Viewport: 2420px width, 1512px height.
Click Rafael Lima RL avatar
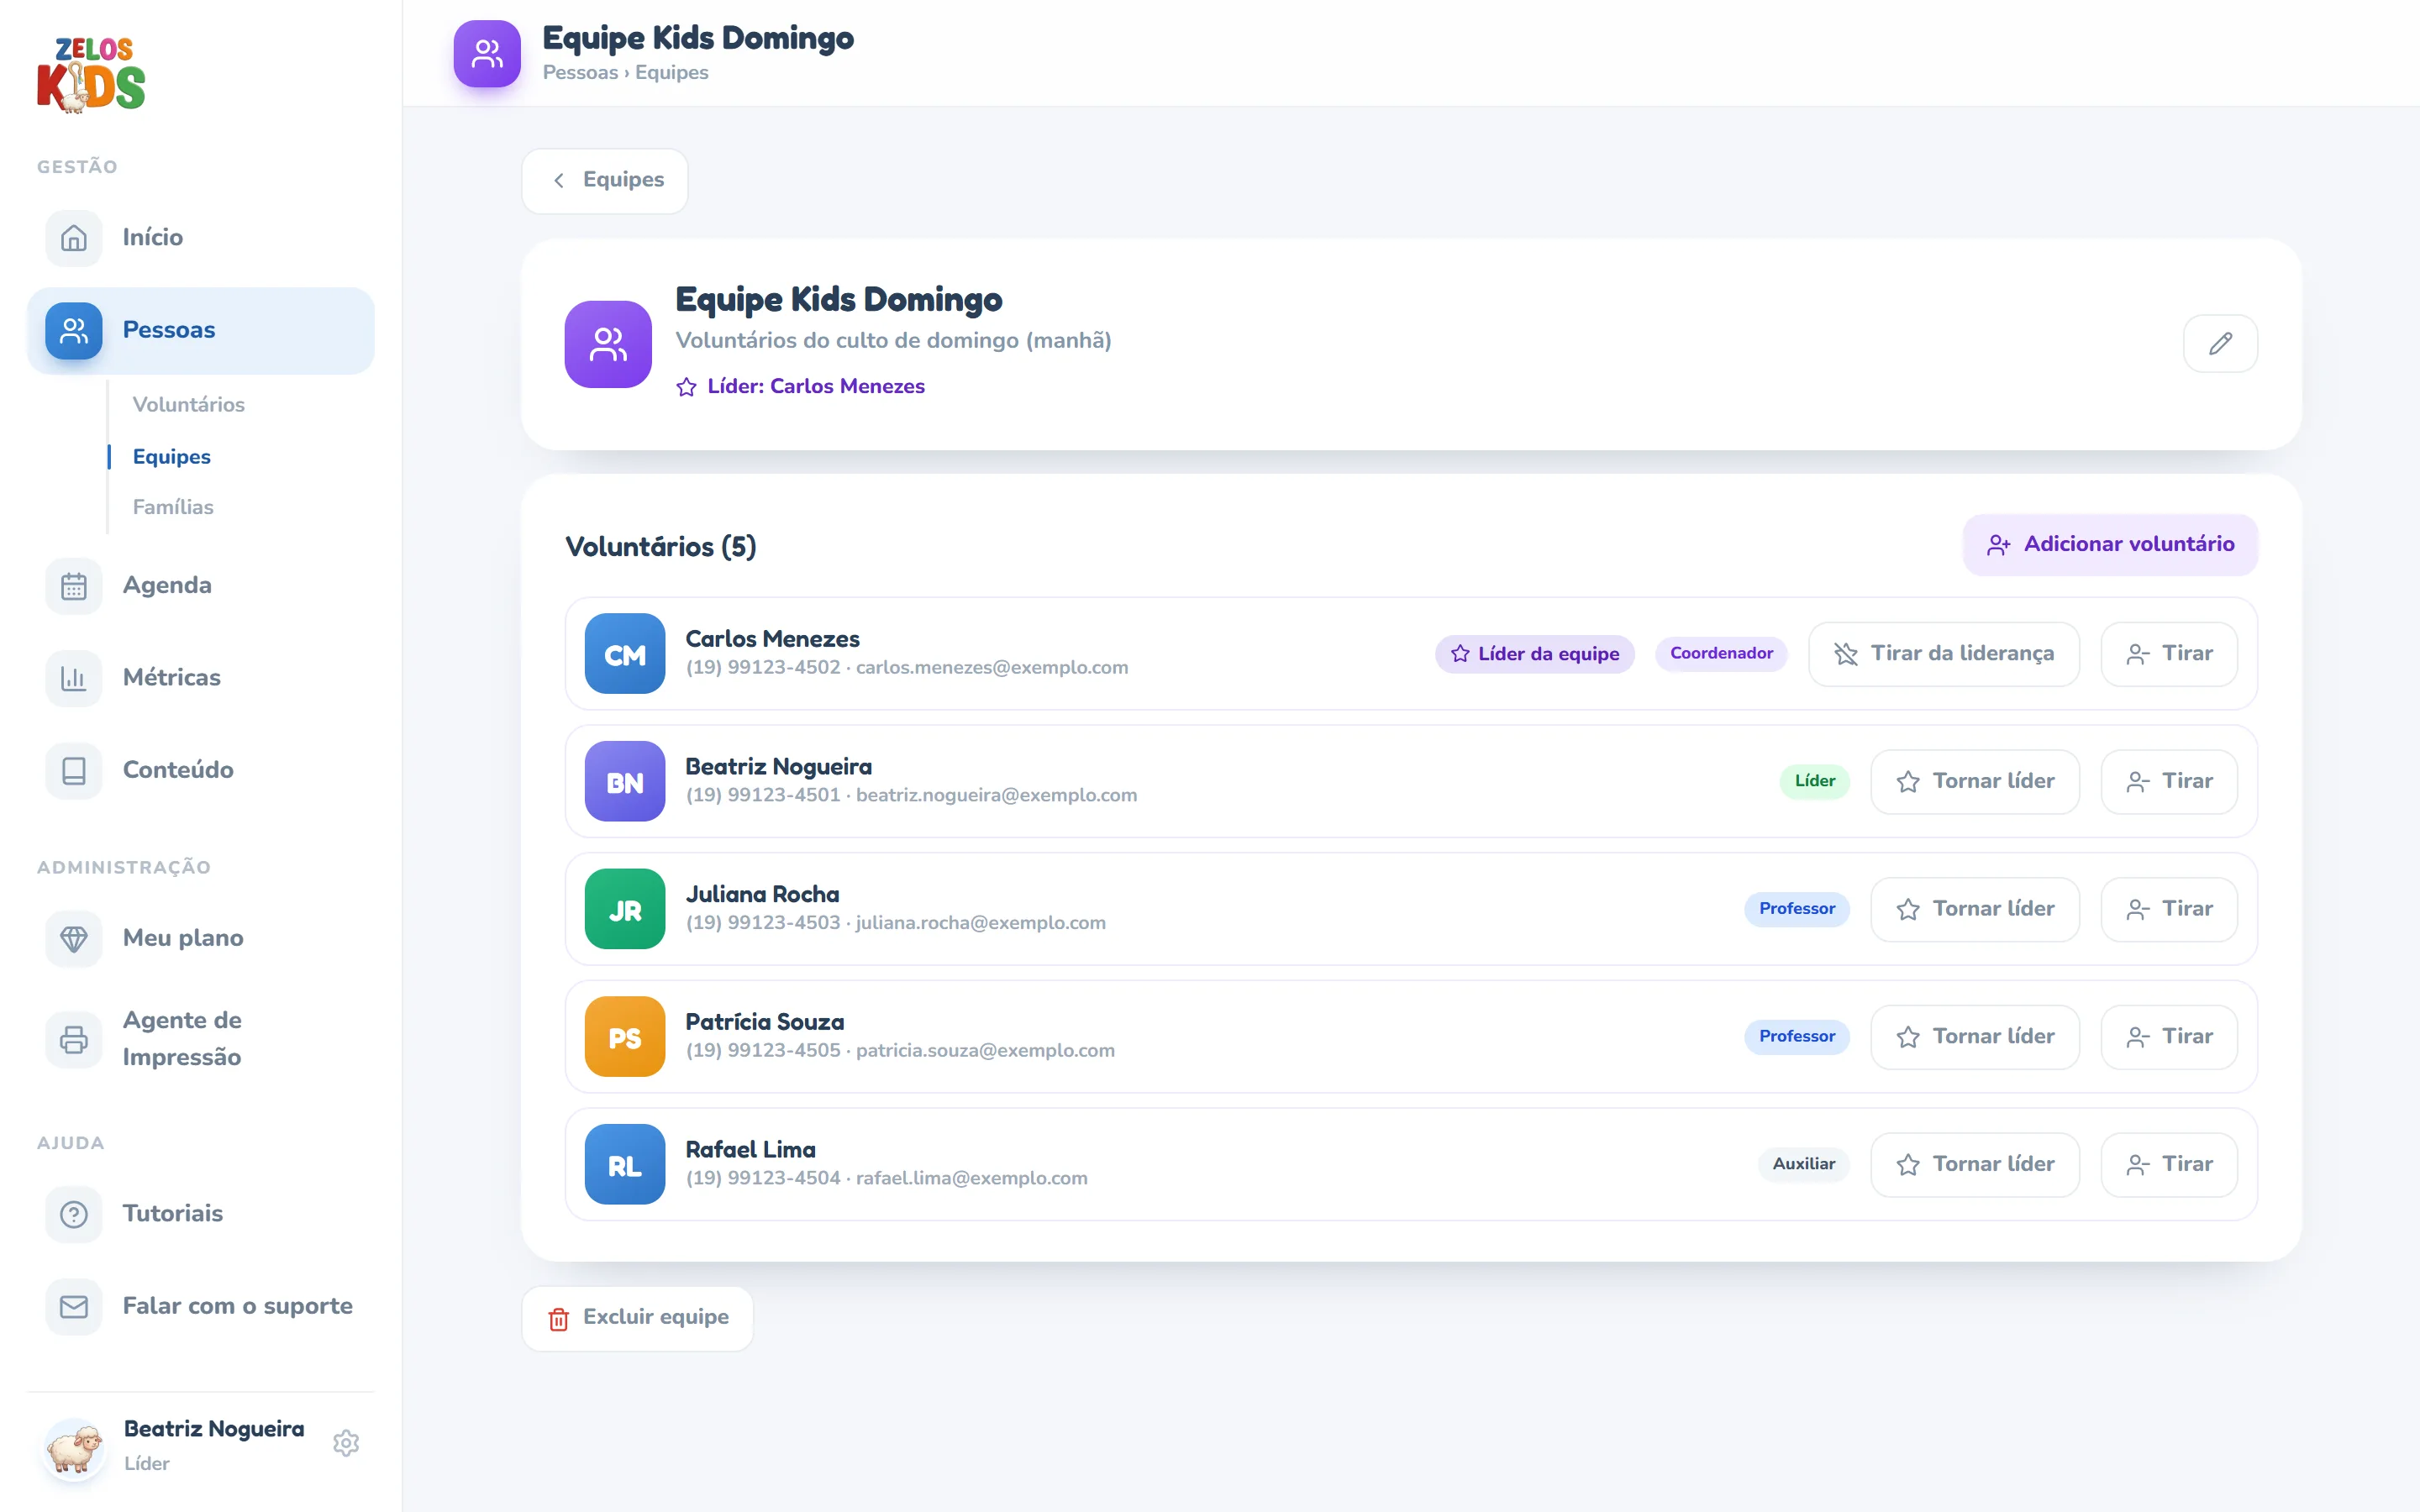click(x=625, y=1165)
